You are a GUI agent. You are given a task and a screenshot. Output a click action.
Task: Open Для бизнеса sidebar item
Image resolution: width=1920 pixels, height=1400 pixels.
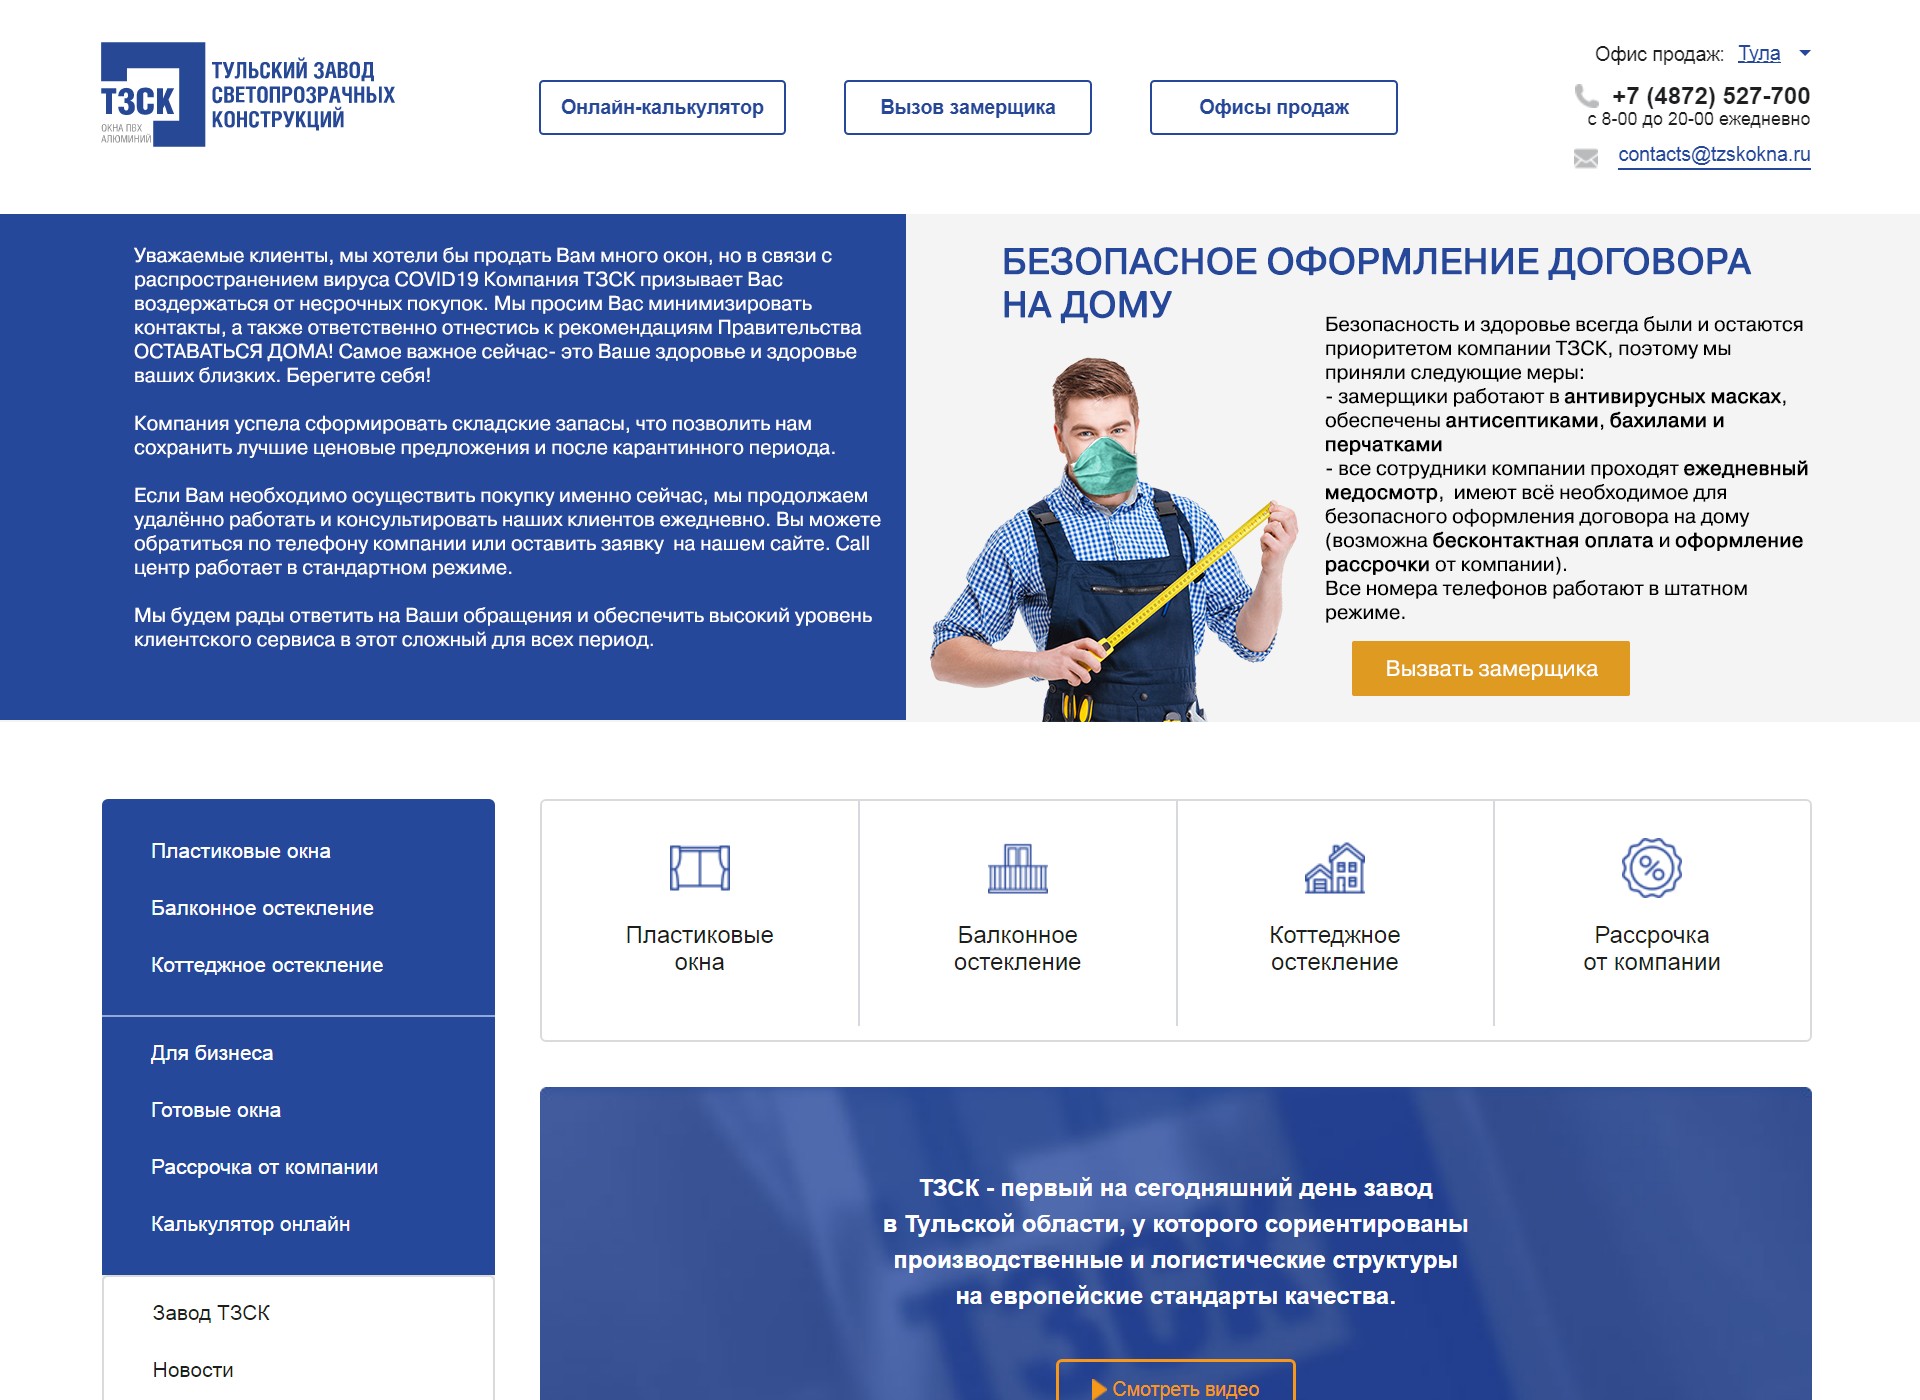pyautogui.click(x=212, y=1053)
